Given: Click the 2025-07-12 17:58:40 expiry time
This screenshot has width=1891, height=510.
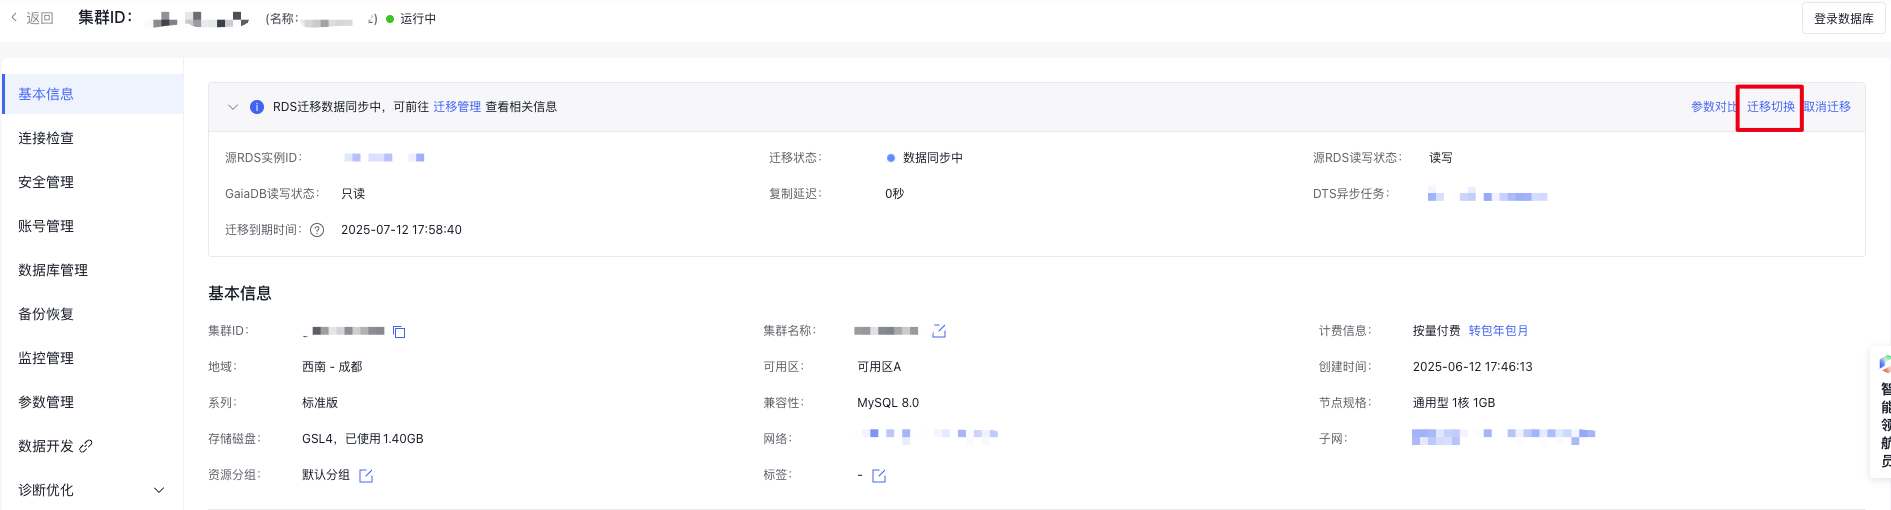Looking at the screenshot, I should tap(401, 230).
